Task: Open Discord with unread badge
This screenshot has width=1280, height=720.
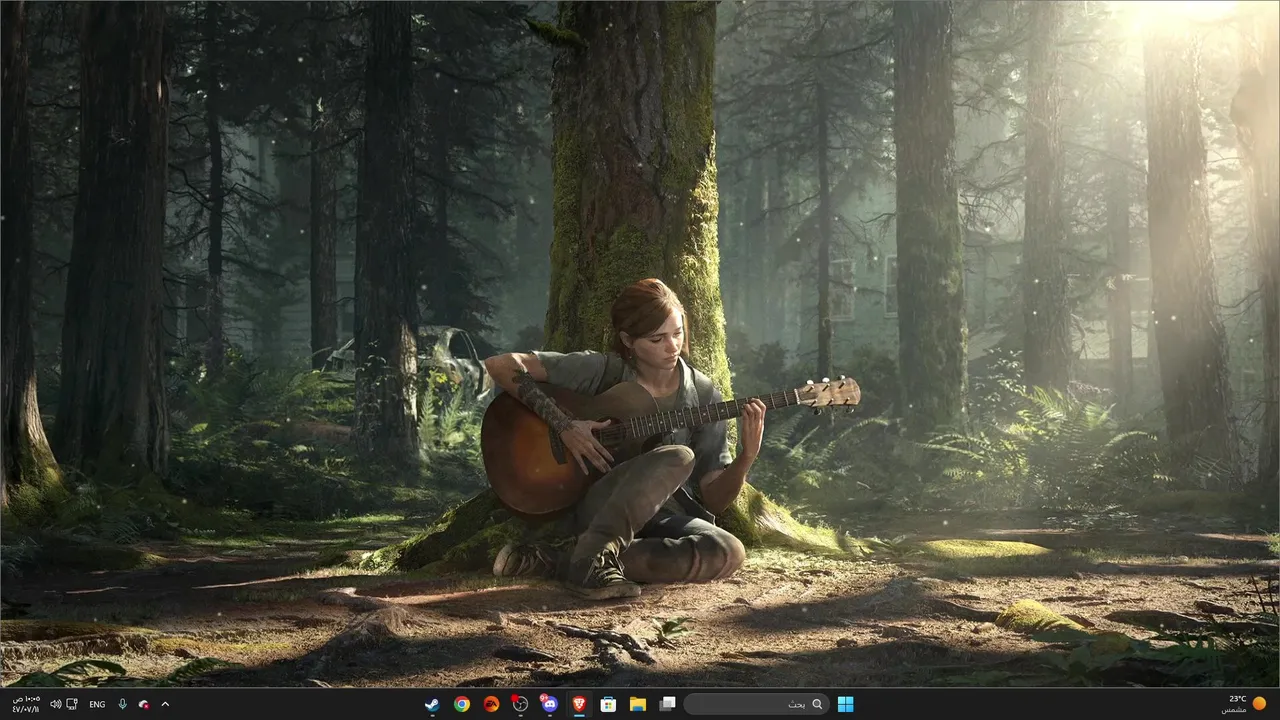Action: [548, 704]
